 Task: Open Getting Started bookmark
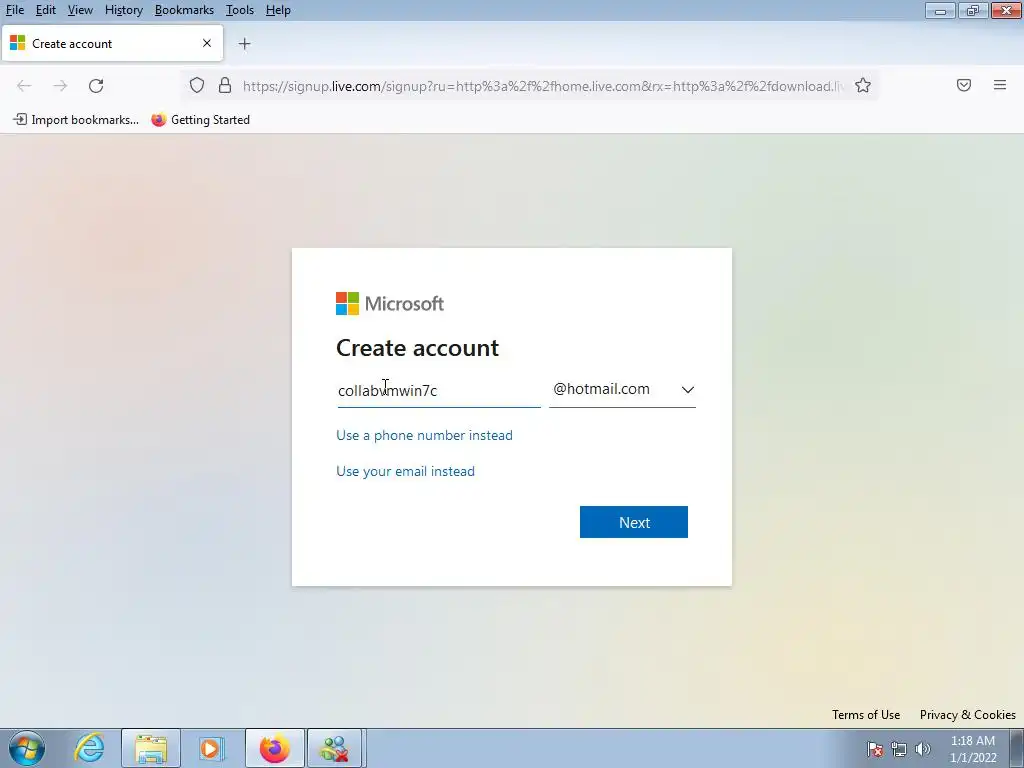pyautogui.click(x=200, y=120)
